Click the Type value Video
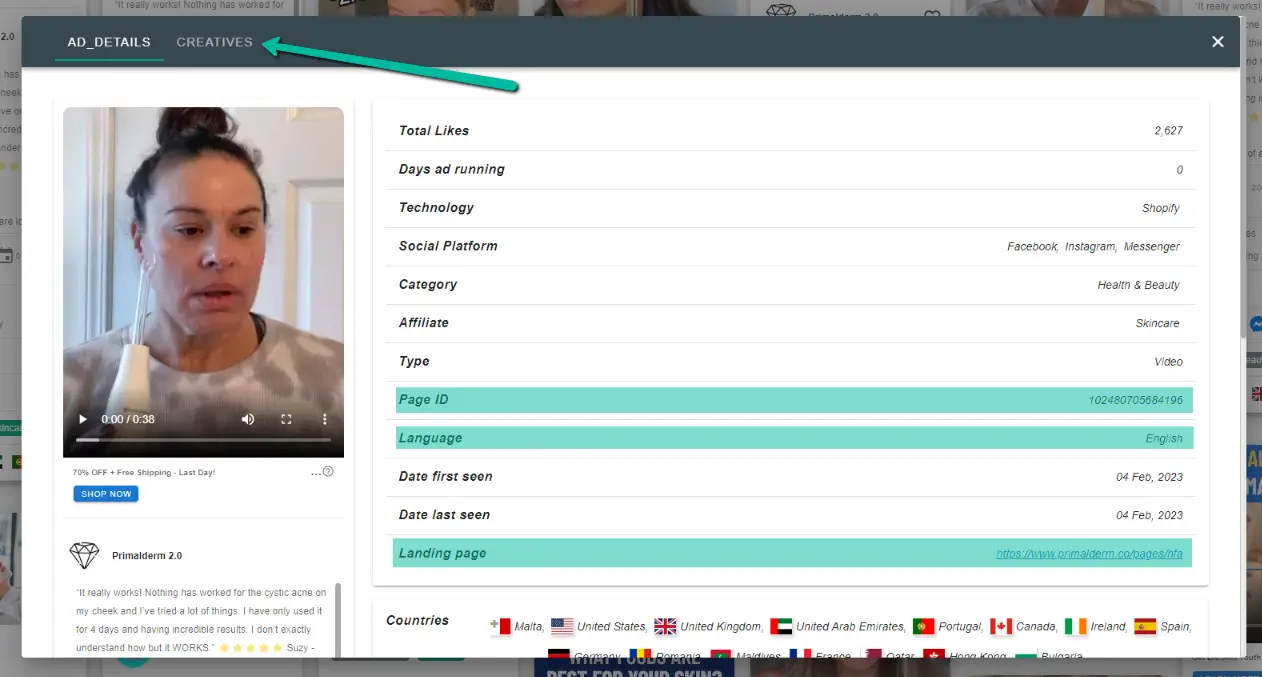 (1169, 362)
